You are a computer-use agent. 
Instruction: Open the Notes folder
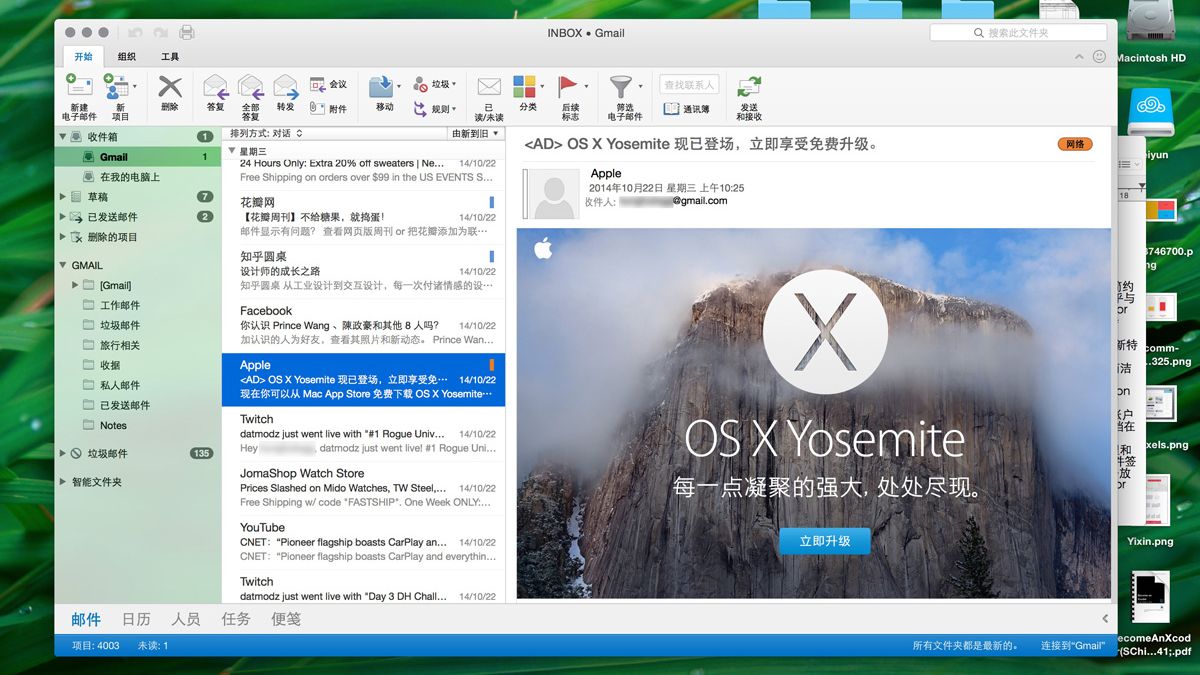(137, 425)
